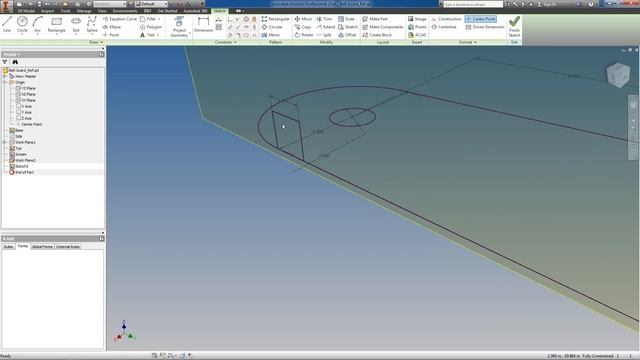Toggle Driven Dimension format
Image resolution: width=640 pixels, height=360 pixels.
485,27
